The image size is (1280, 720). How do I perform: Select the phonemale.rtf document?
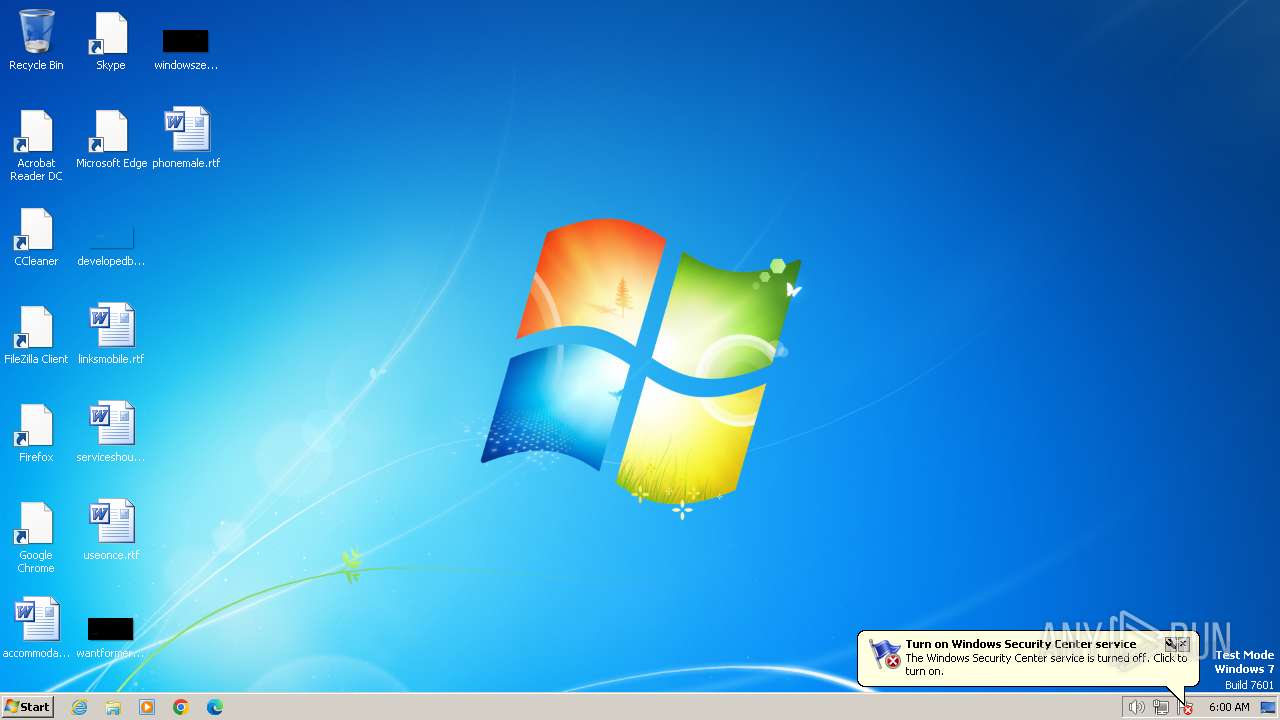186,139
